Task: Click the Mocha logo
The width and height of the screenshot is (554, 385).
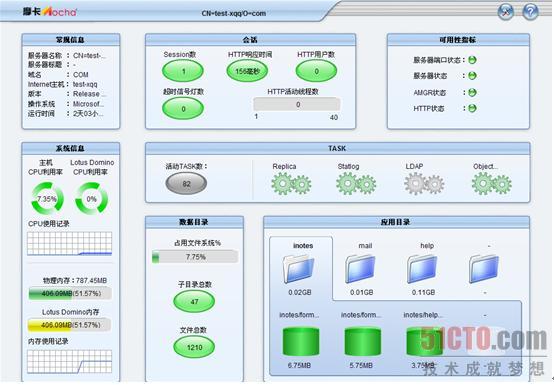Action: pos(50,11)
